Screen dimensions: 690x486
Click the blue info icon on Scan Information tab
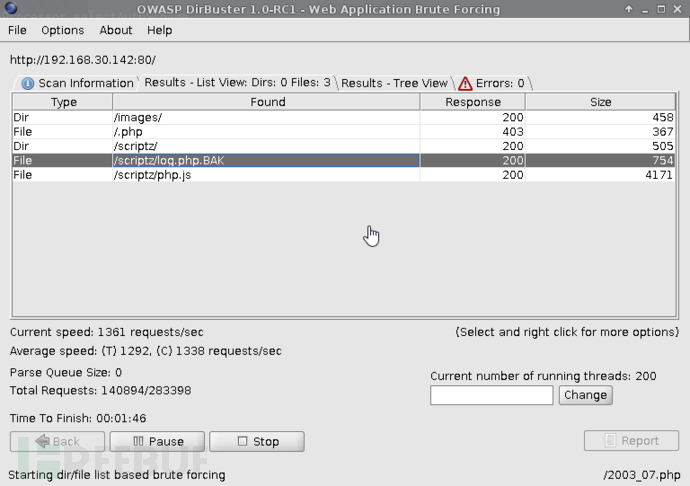click(28, 83)
